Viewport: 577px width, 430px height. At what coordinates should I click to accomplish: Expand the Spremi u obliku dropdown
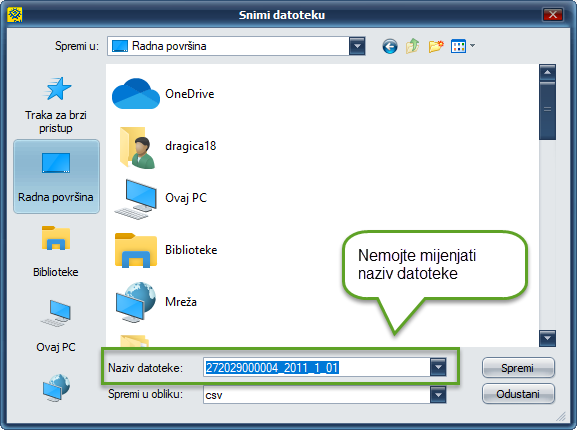pos(438,395)
